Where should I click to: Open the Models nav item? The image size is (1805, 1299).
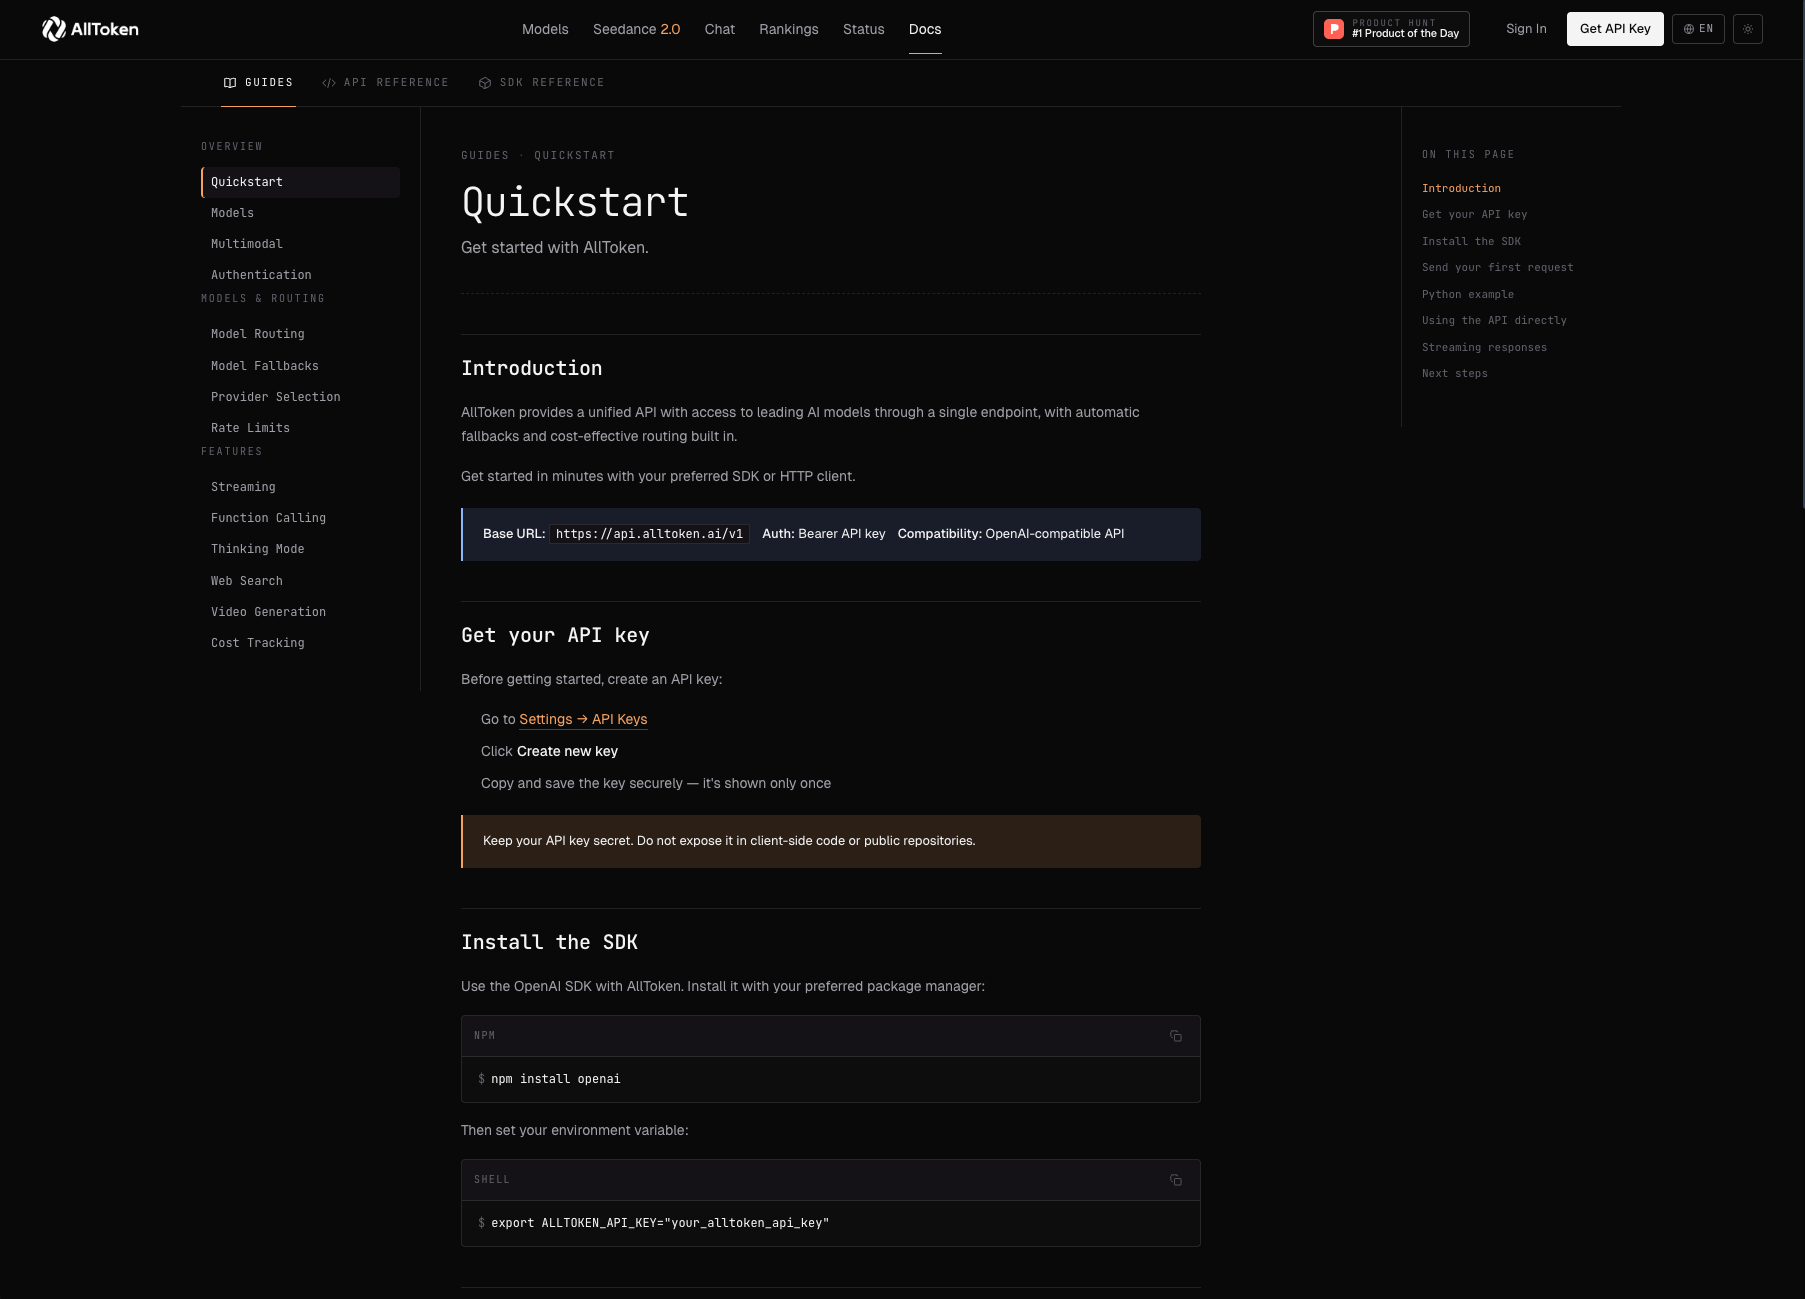tap(545, 29)
